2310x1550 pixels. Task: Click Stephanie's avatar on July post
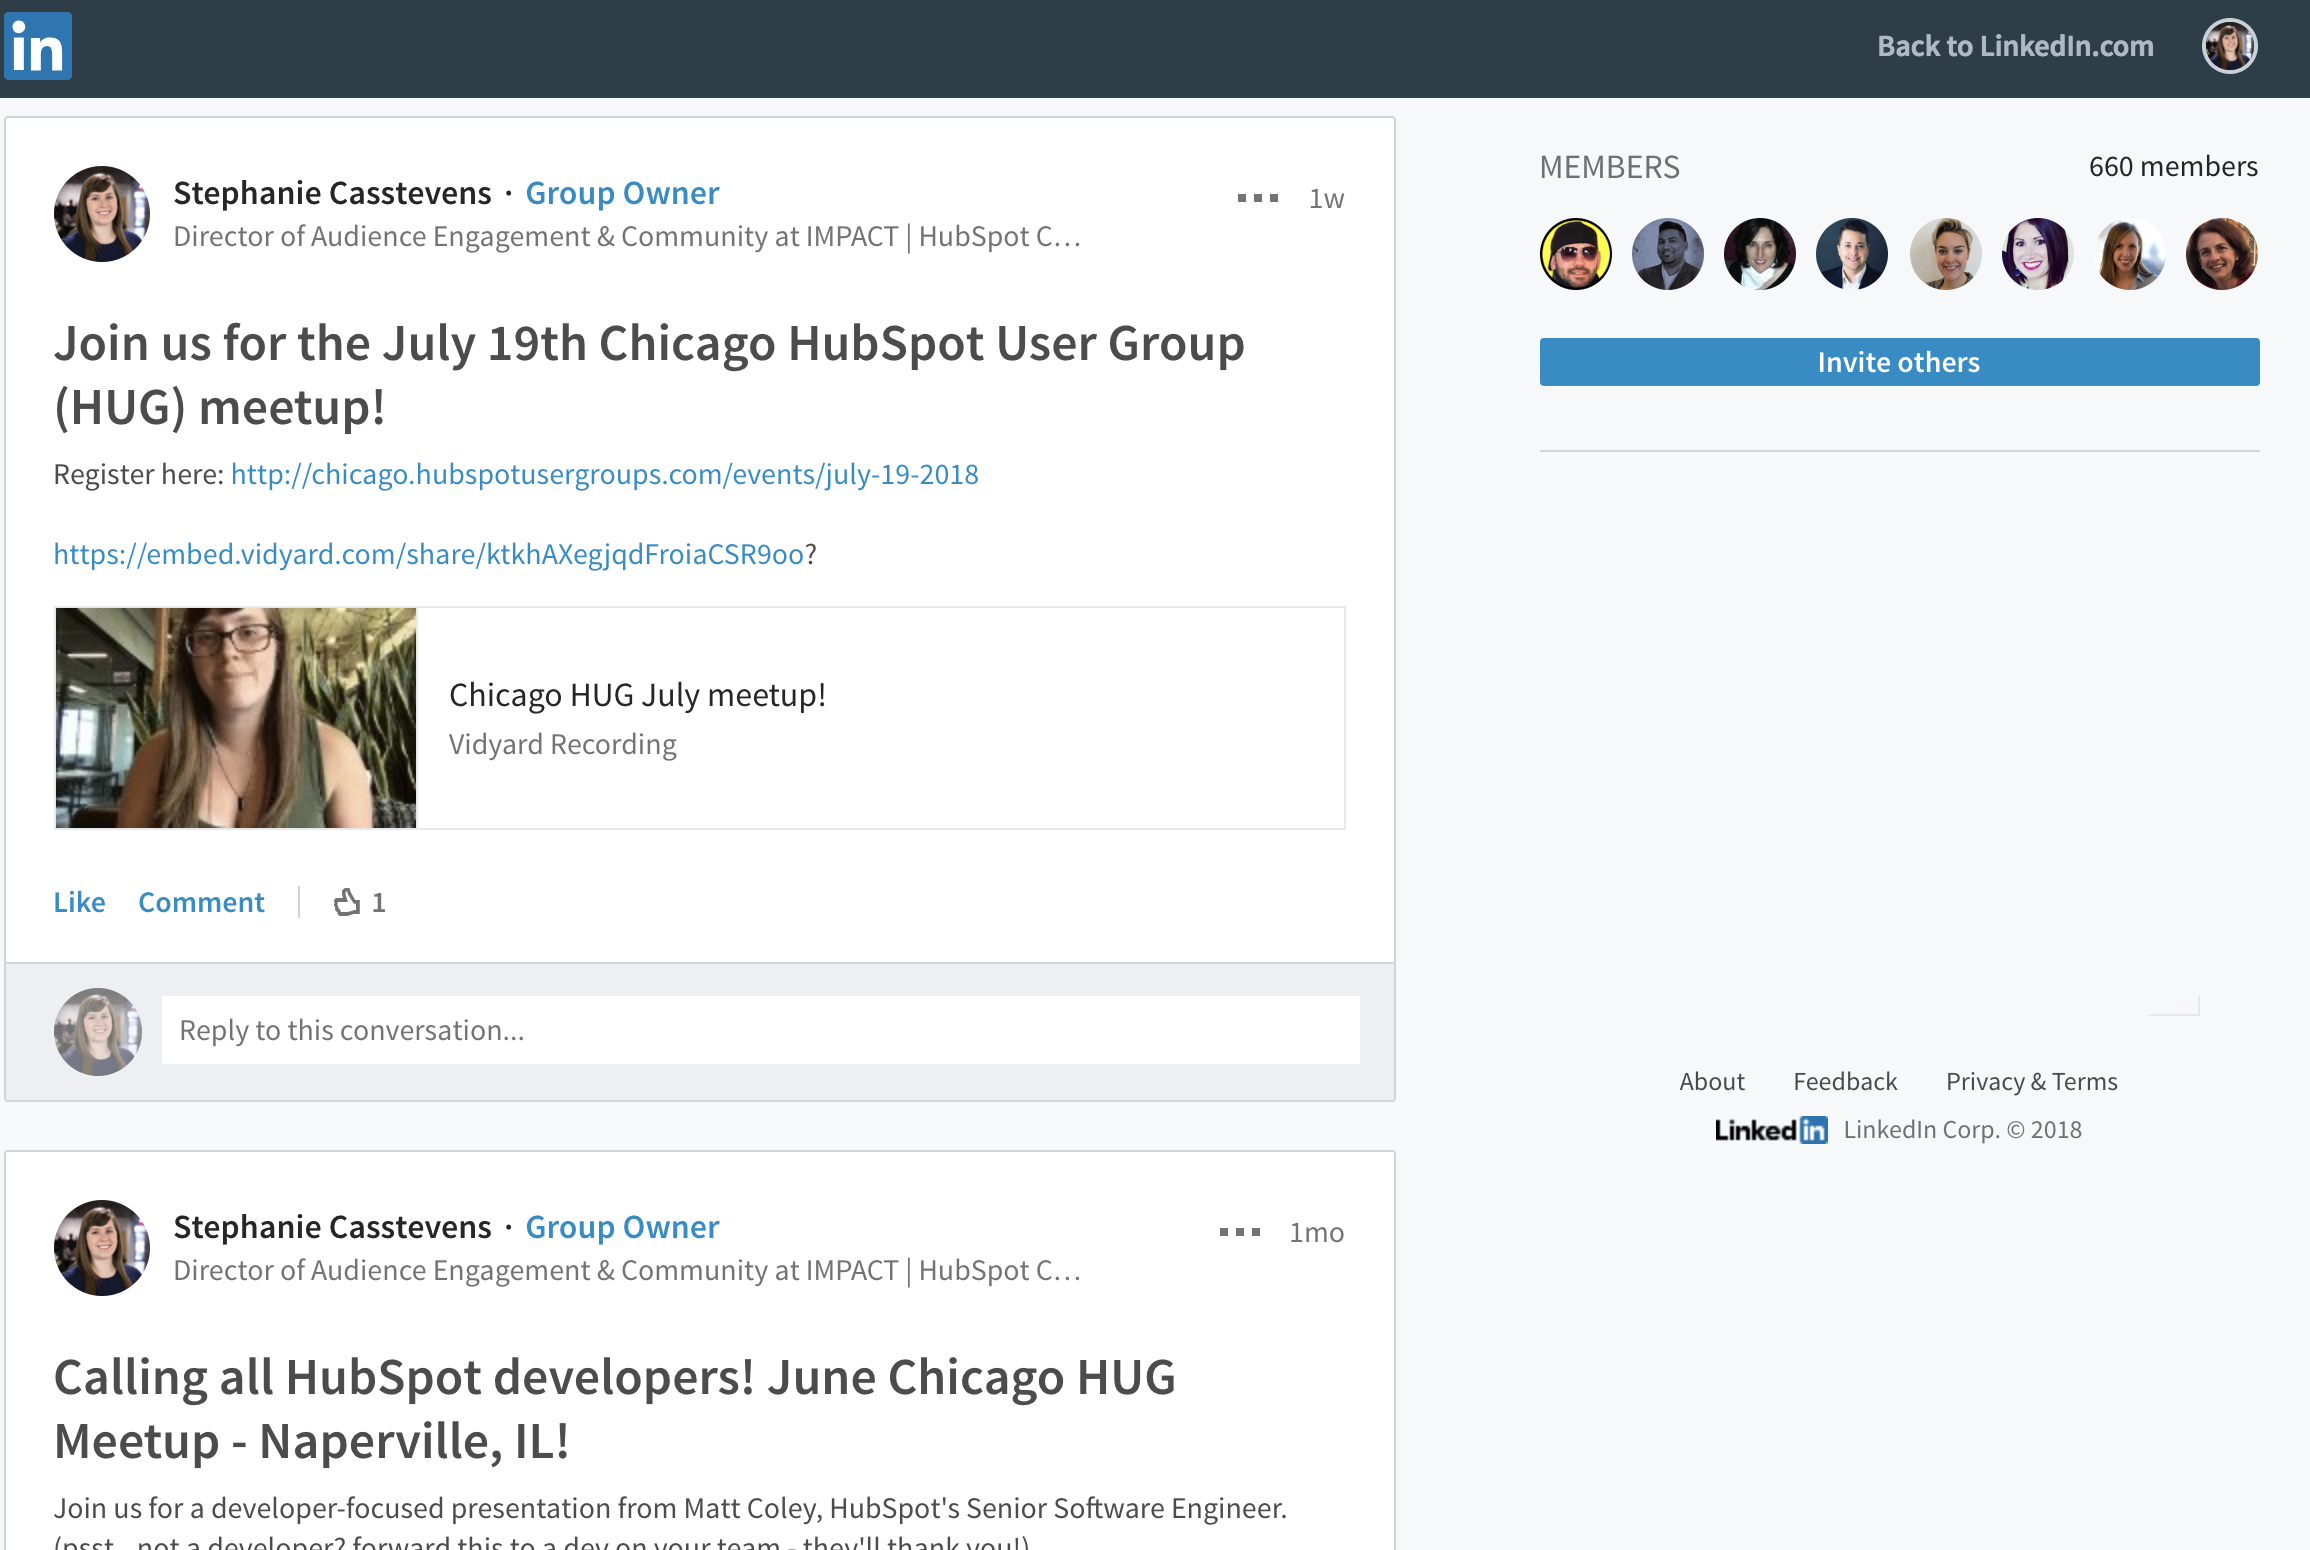coord(102,214)
